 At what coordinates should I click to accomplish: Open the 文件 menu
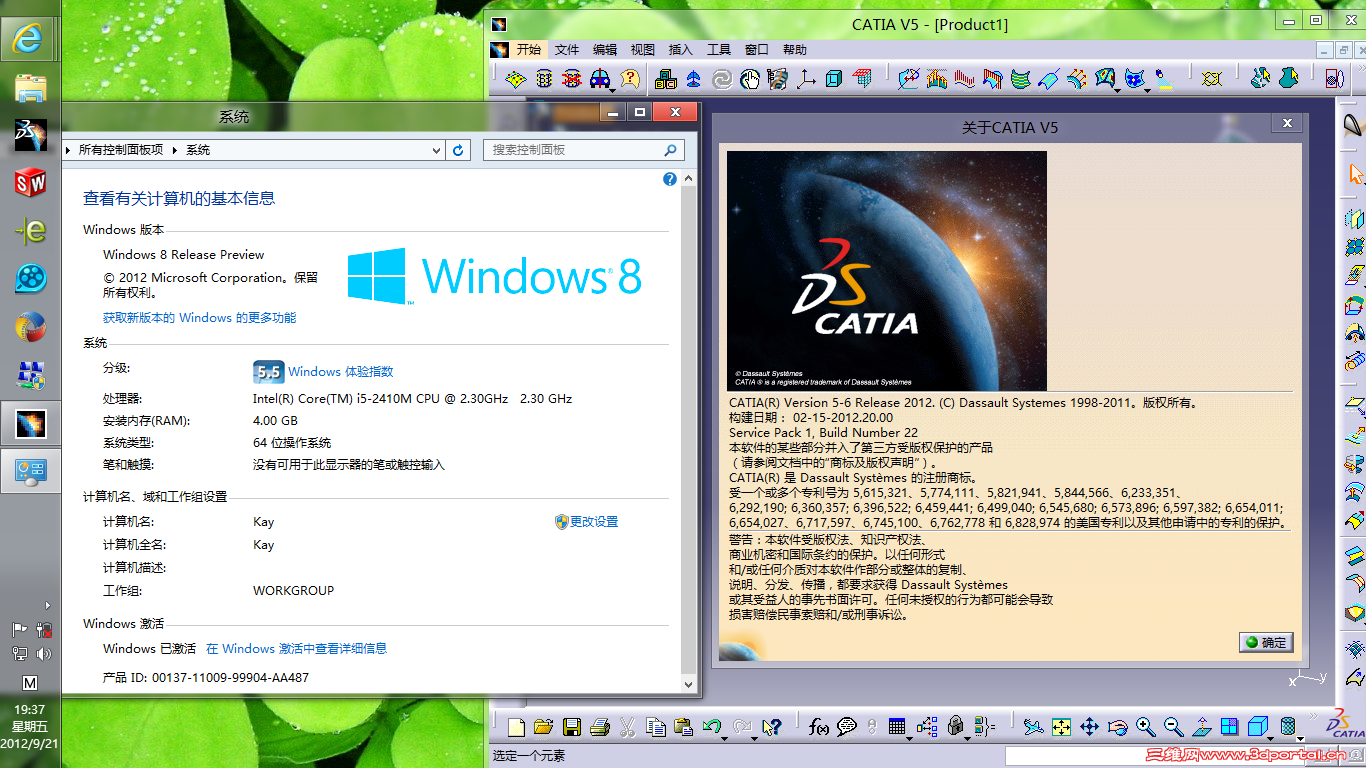(567, 50)
